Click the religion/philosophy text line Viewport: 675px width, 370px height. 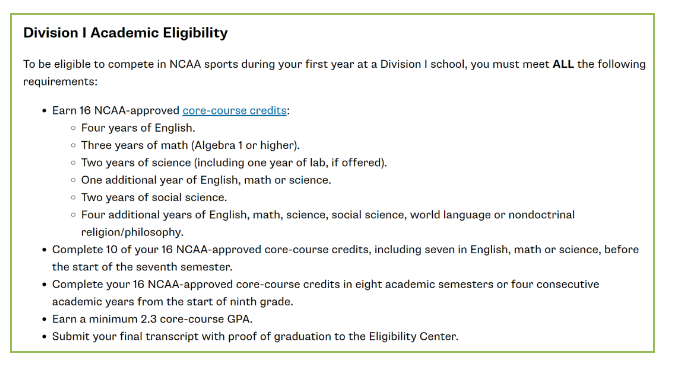[x=132, y=232]
